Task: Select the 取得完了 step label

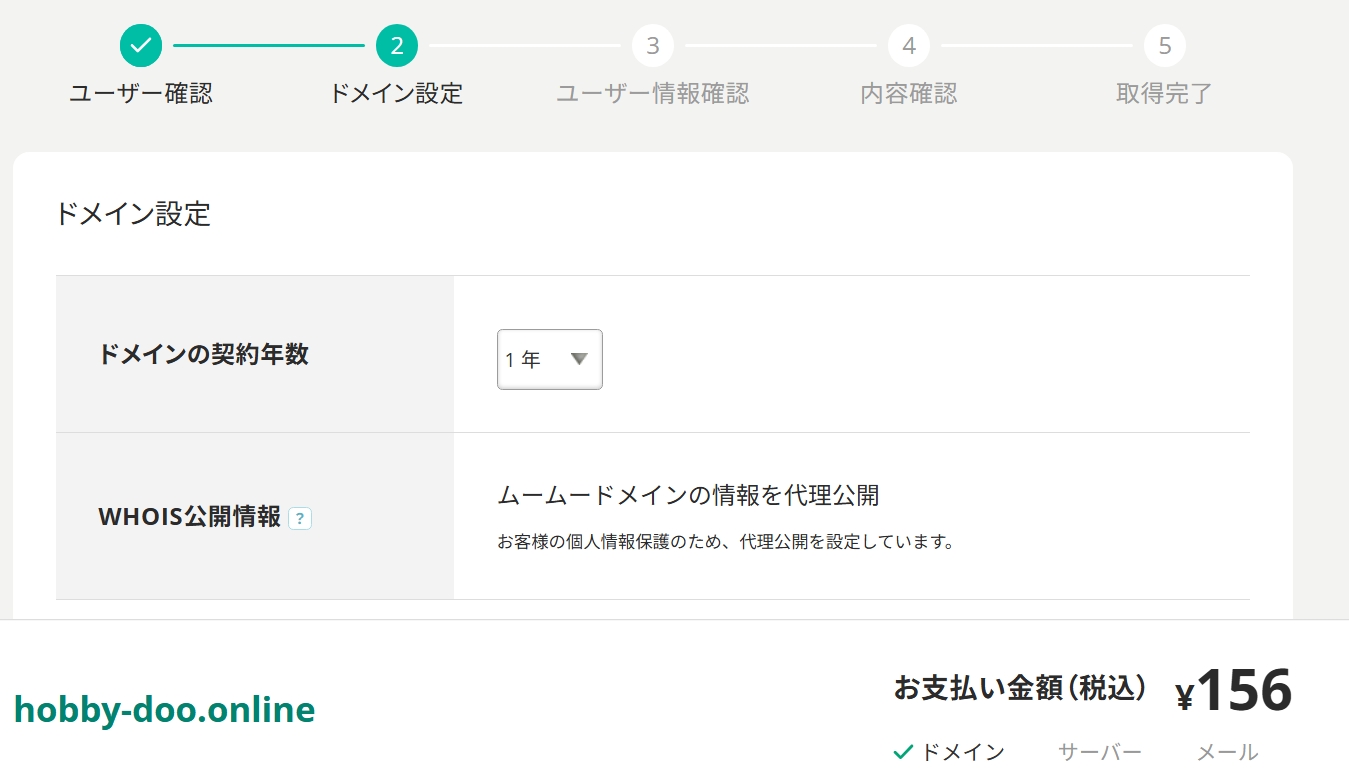Action: point(1165,94)
